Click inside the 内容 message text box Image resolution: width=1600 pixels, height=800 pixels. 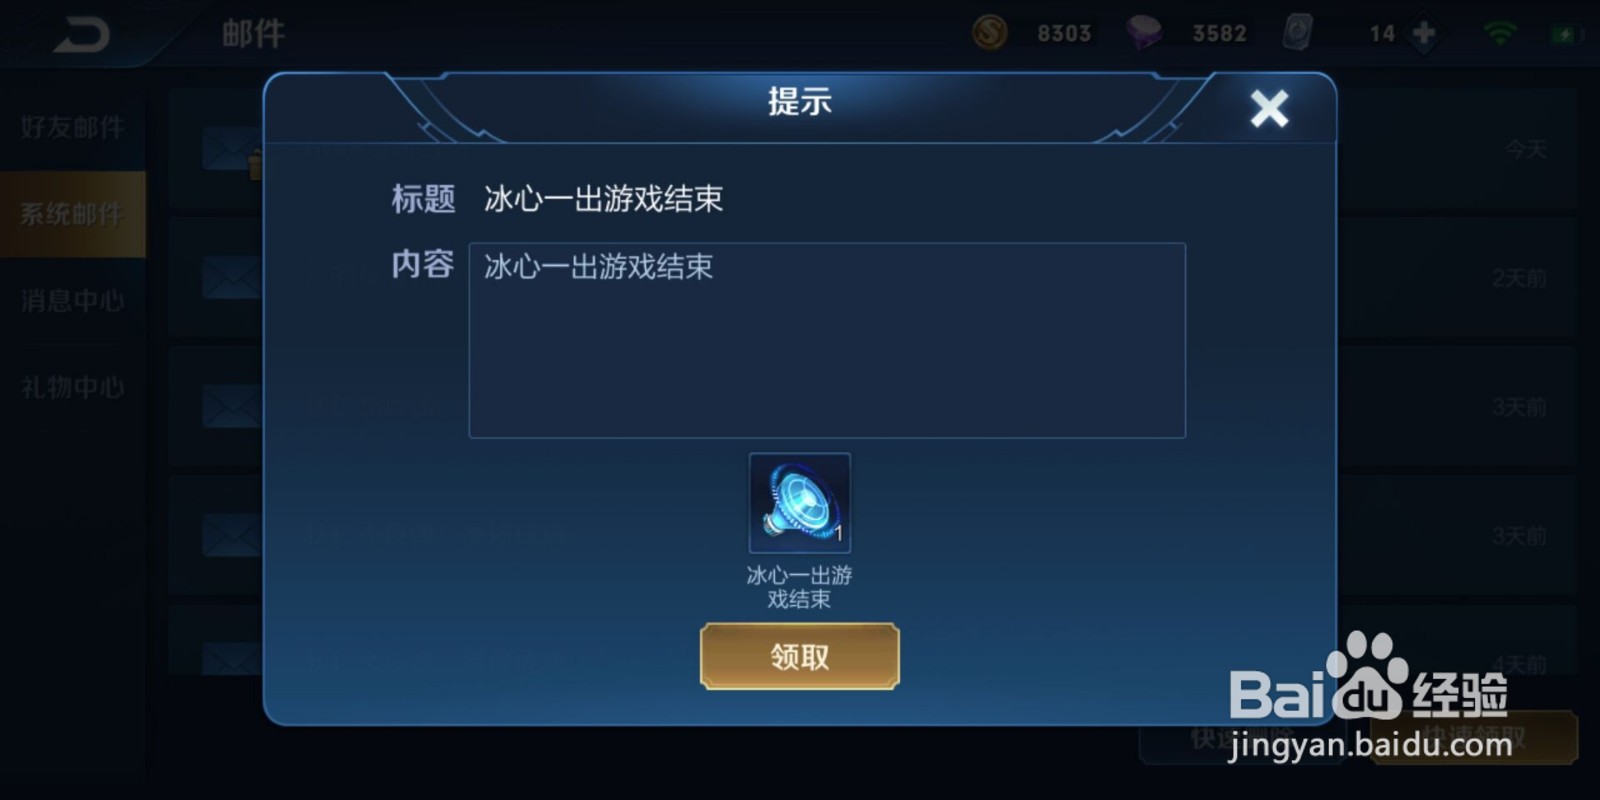[827, 340]
